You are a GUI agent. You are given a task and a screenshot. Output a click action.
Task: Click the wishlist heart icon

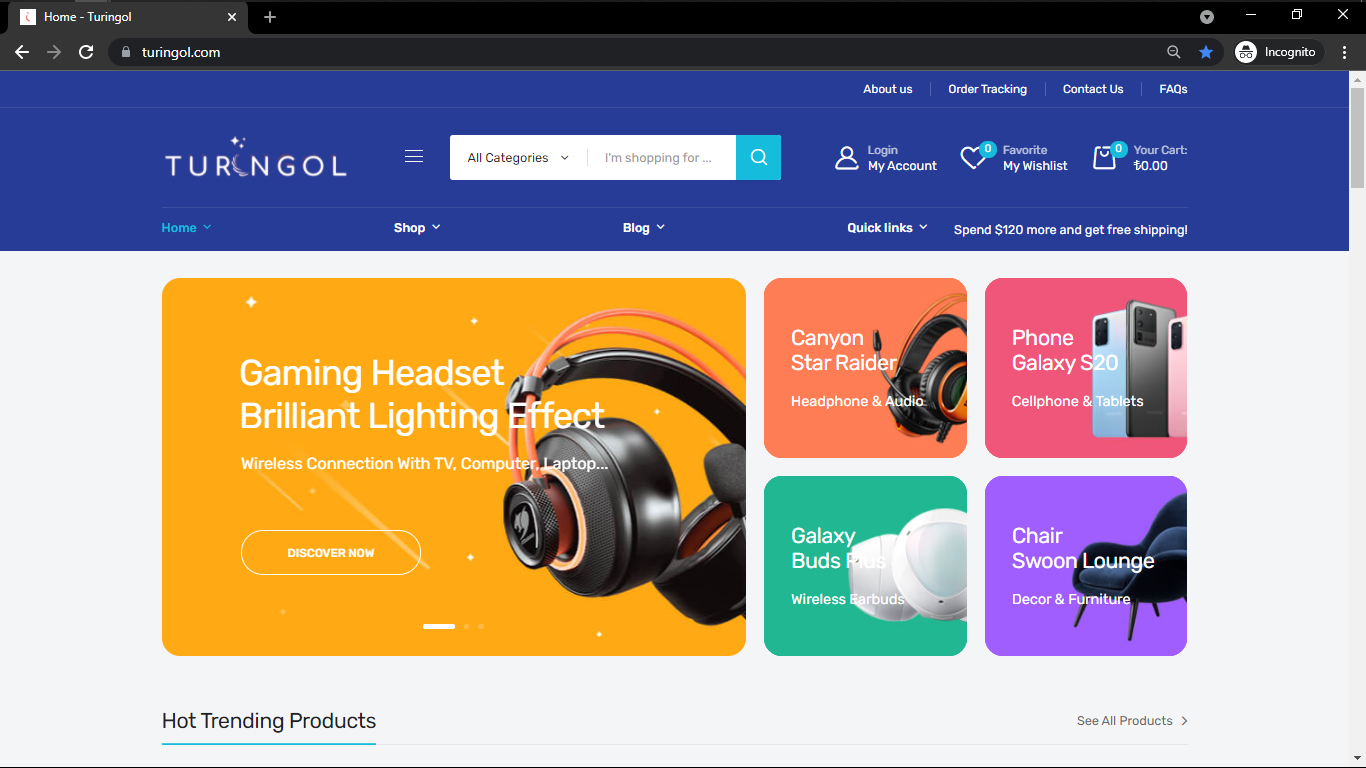[973, 158]
